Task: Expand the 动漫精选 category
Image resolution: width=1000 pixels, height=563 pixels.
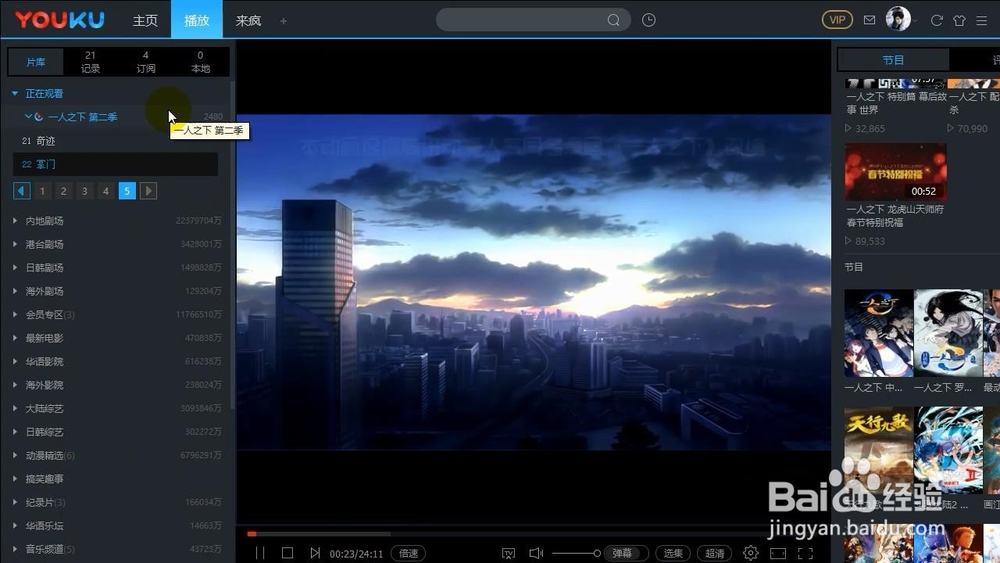Action: [x=14, y=455]
